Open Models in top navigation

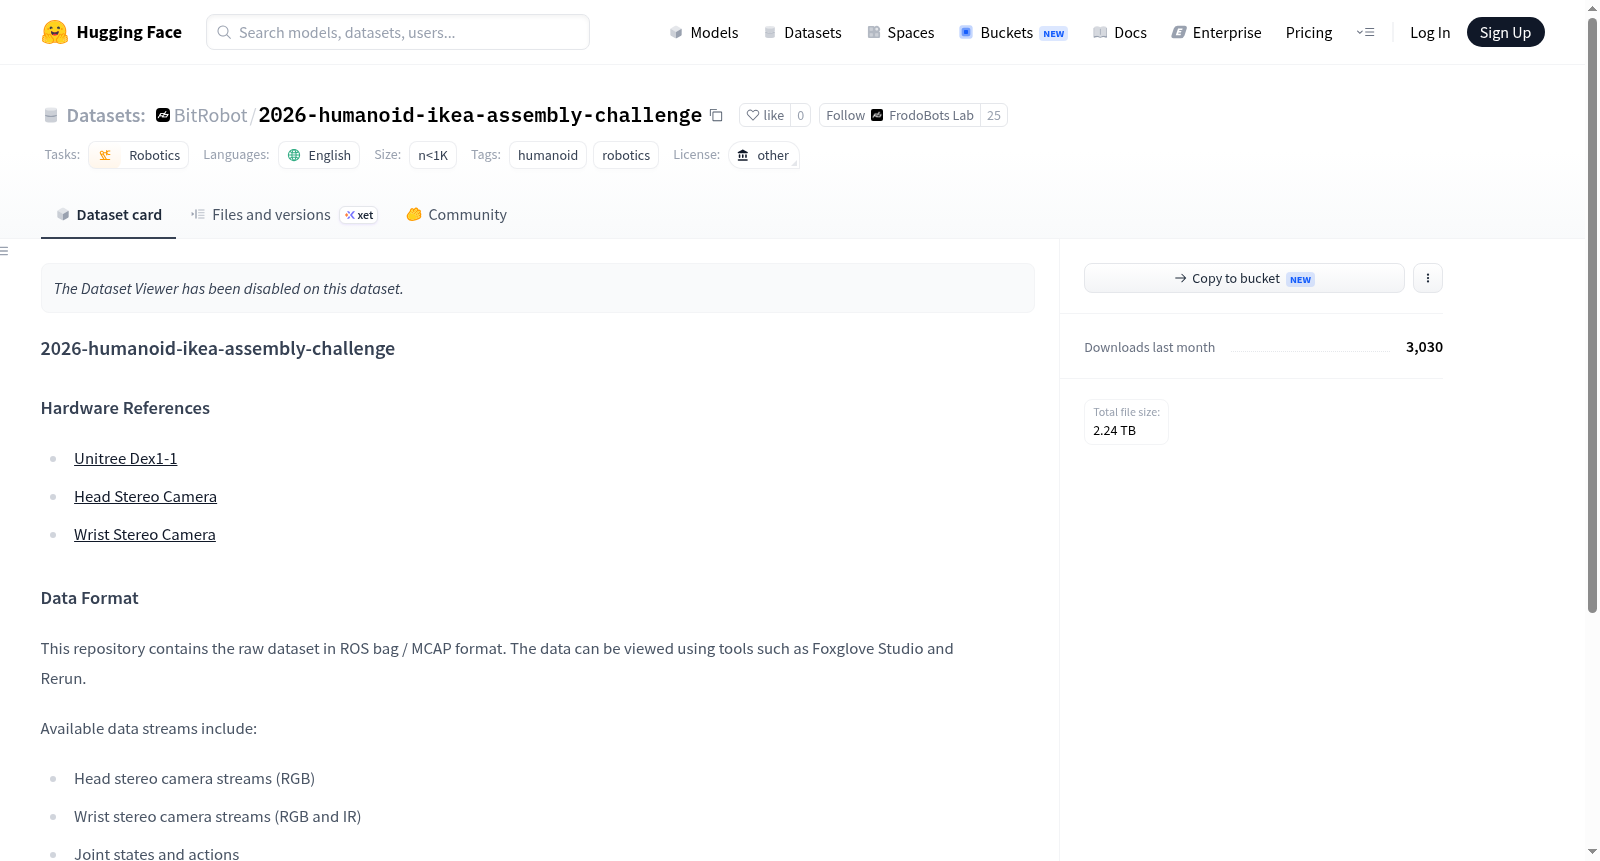click(704, 32)
